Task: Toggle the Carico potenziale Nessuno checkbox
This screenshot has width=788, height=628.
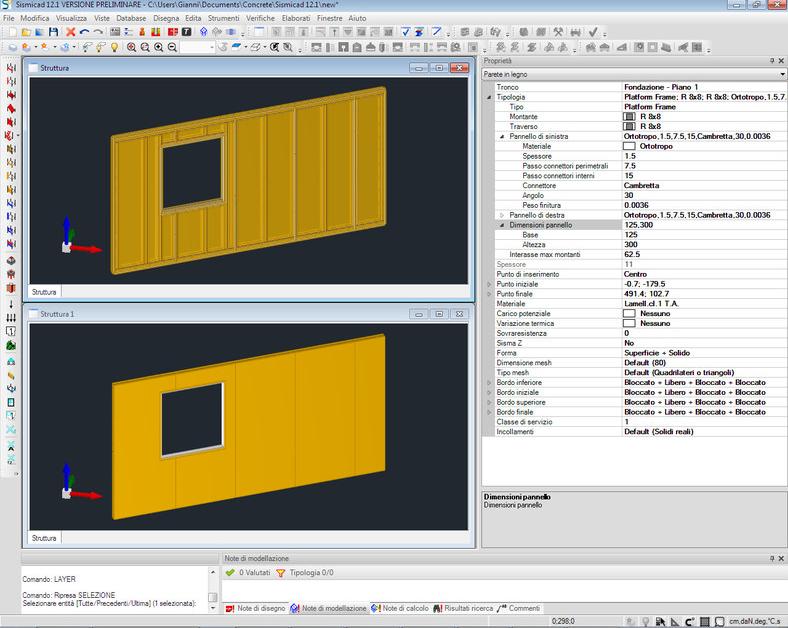Action: [629, 313]
